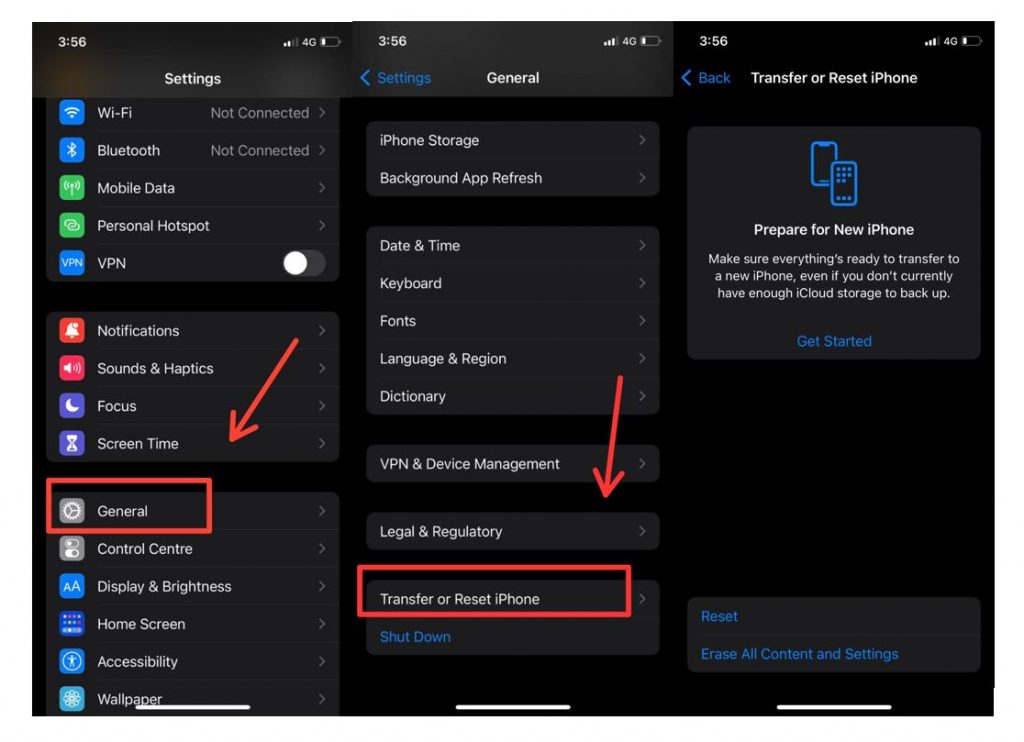Tap the Focus row label
The height and width of the screenshot is (742, 1024).
click(117, 406)
